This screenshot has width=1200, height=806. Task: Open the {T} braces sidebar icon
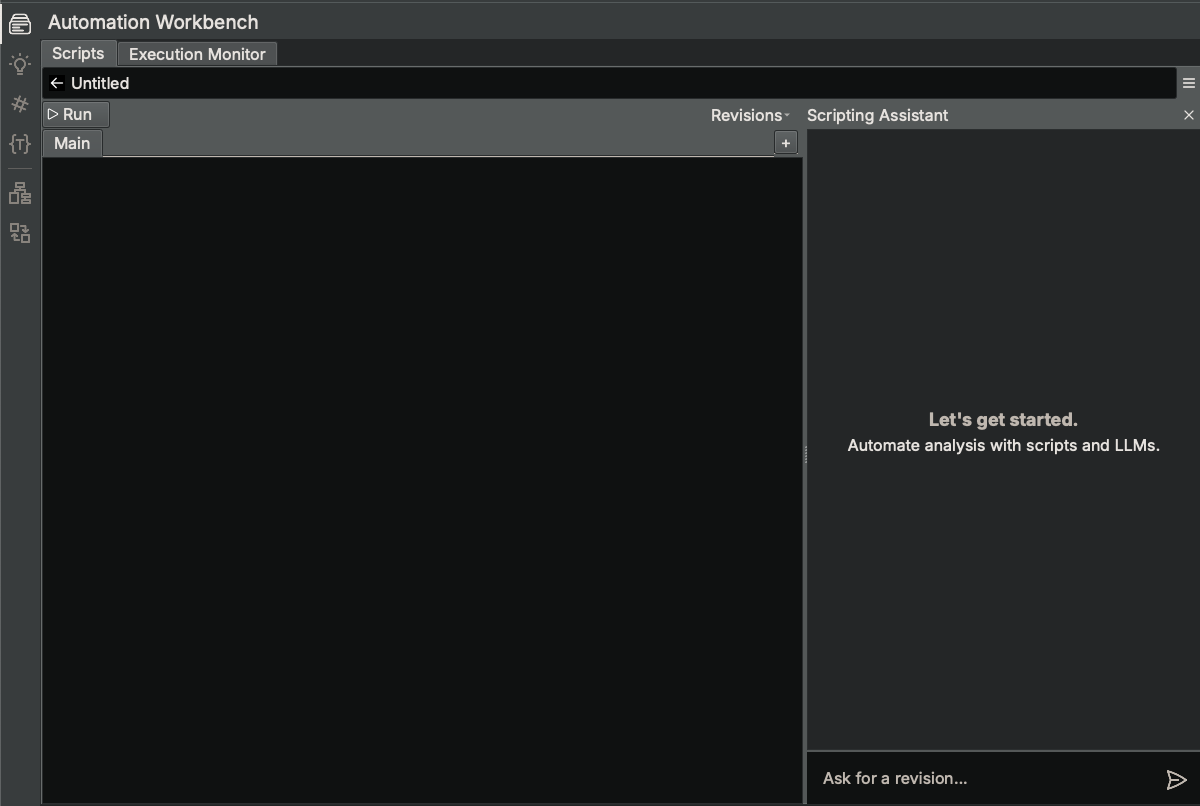pos(20,144)
